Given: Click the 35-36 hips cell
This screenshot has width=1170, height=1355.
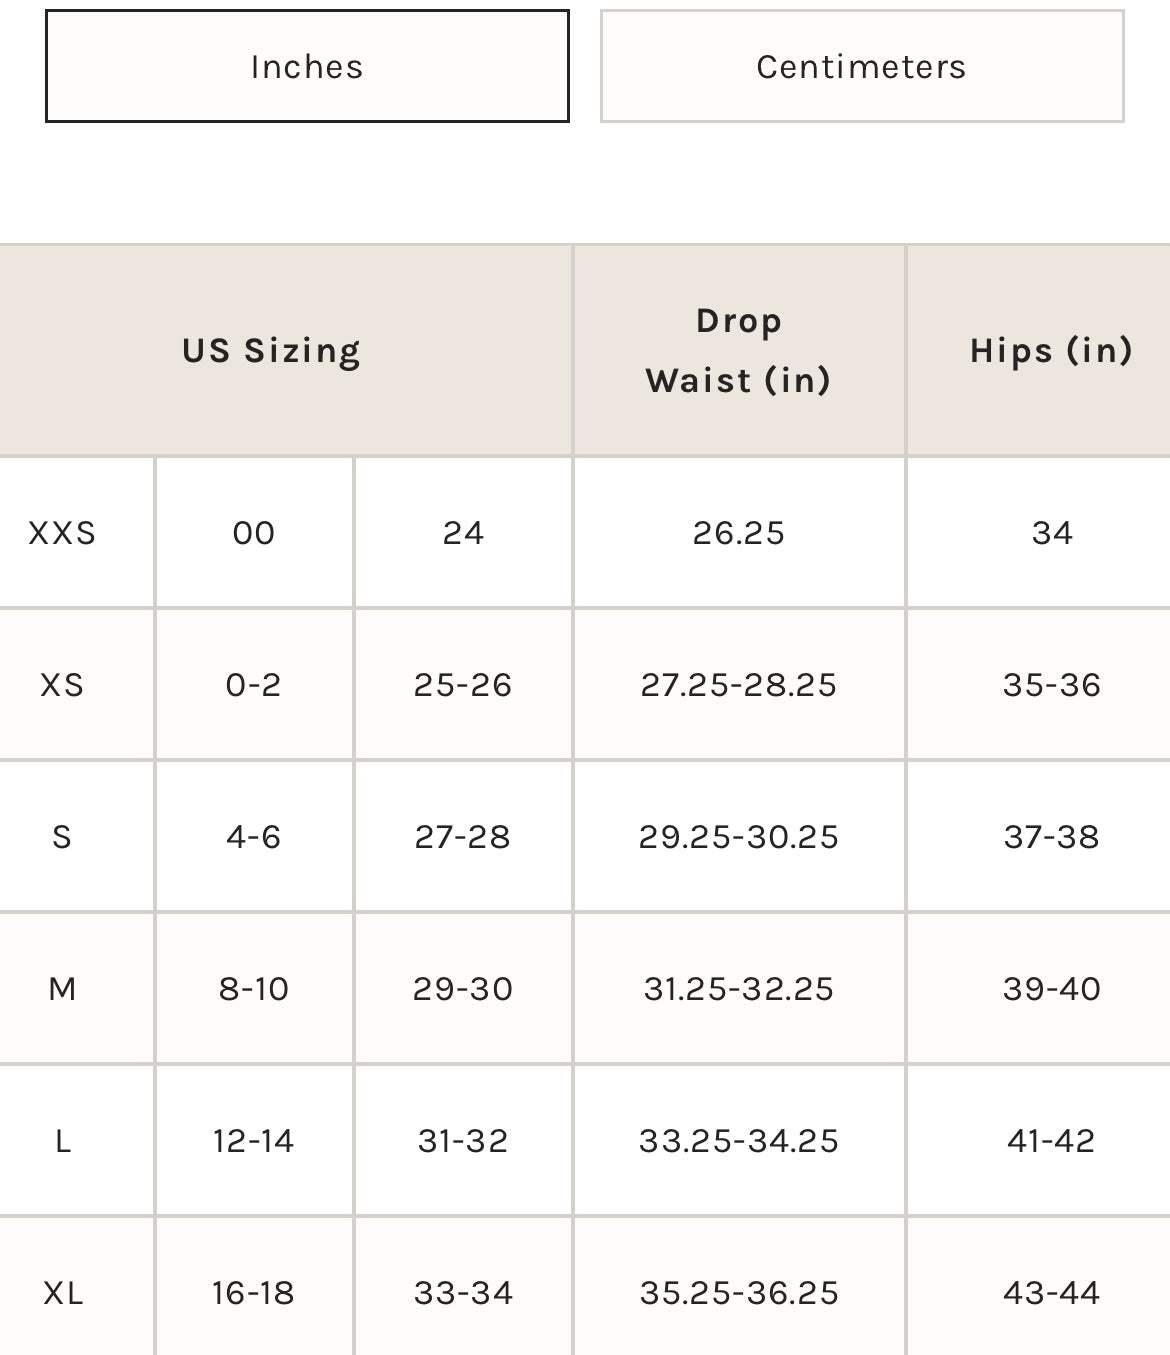Looking at the screenshot, I should click(1051, 685).
